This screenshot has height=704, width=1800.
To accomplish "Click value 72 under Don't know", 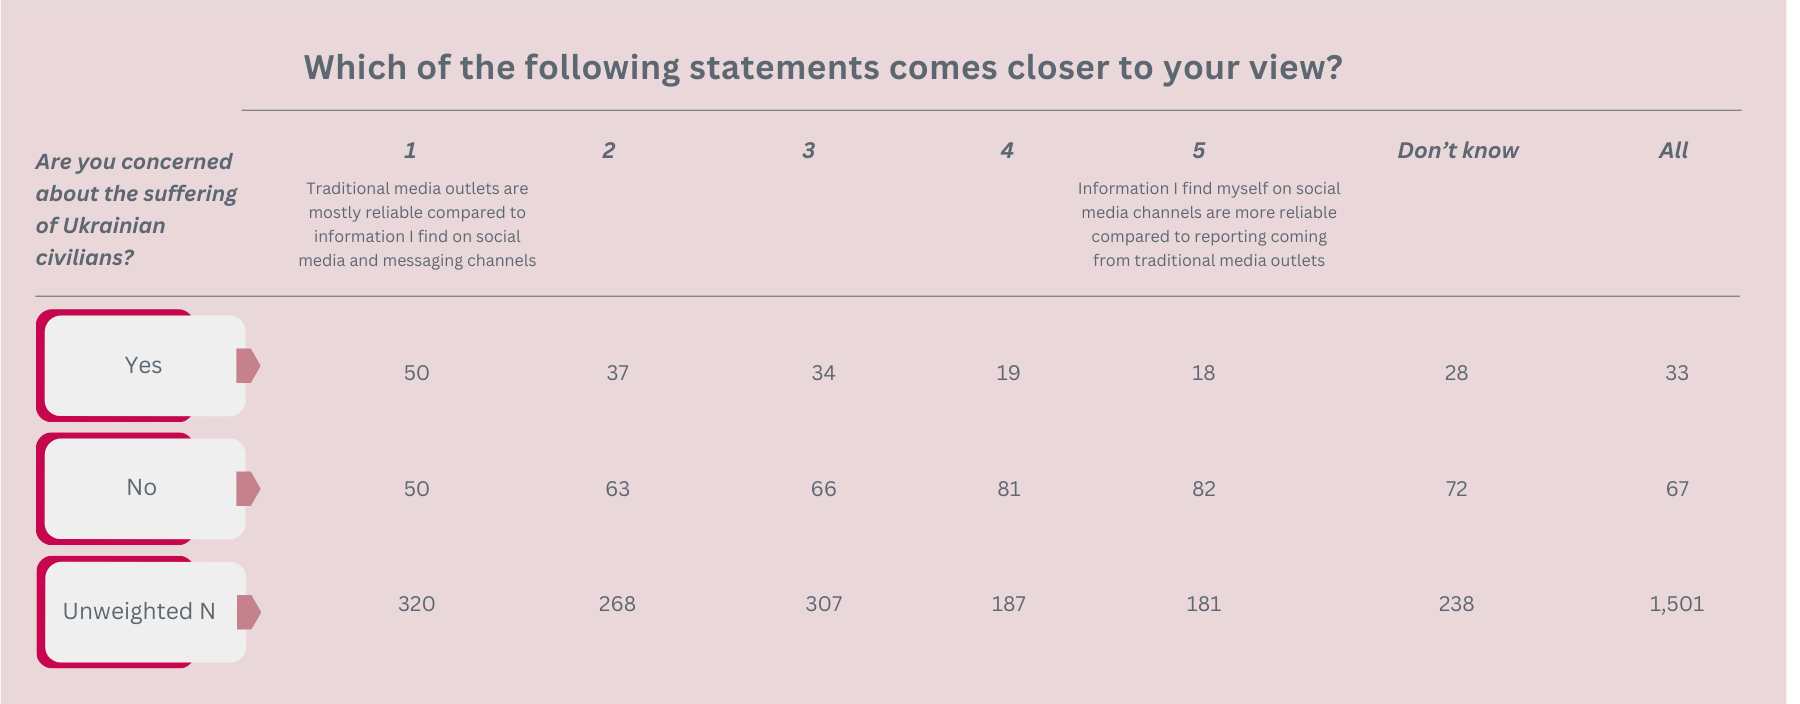I will click(1456, 489).
